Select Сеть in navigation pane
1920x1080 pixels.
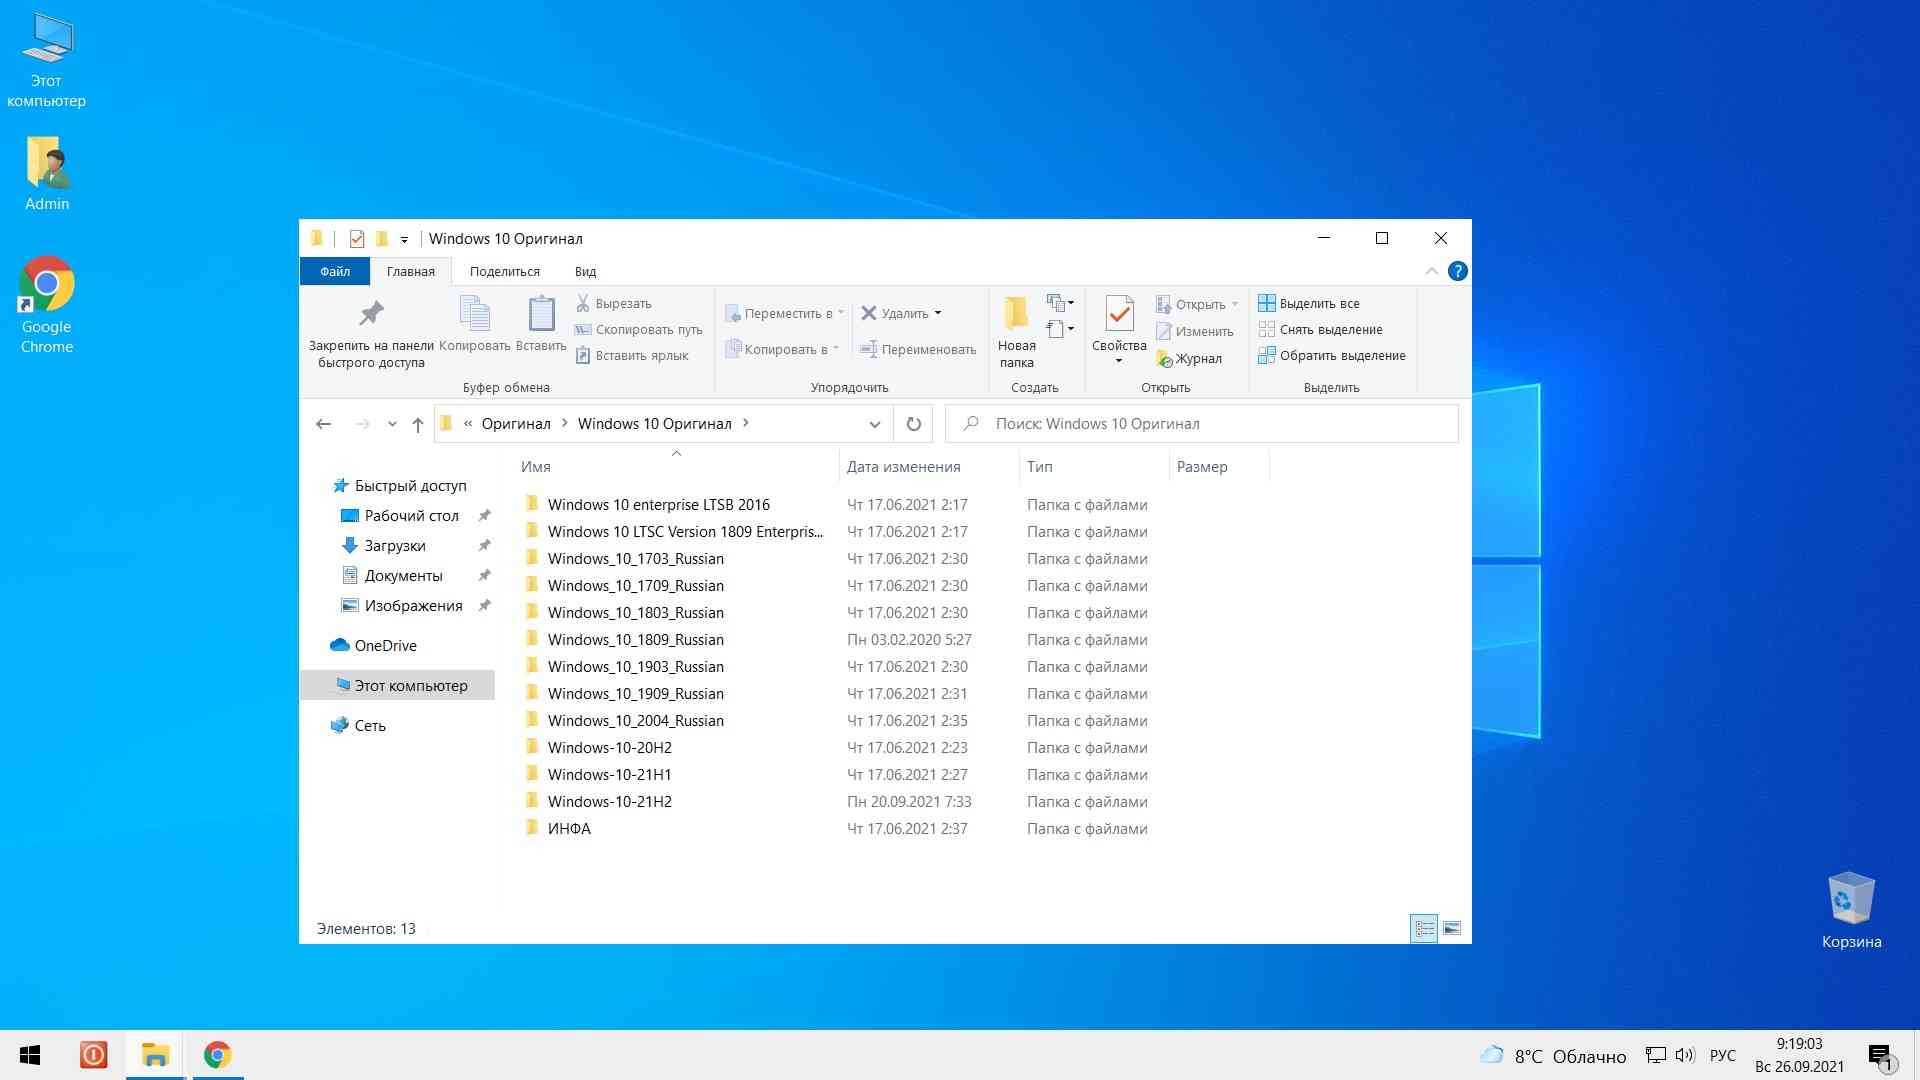click(x=358, y=726)
